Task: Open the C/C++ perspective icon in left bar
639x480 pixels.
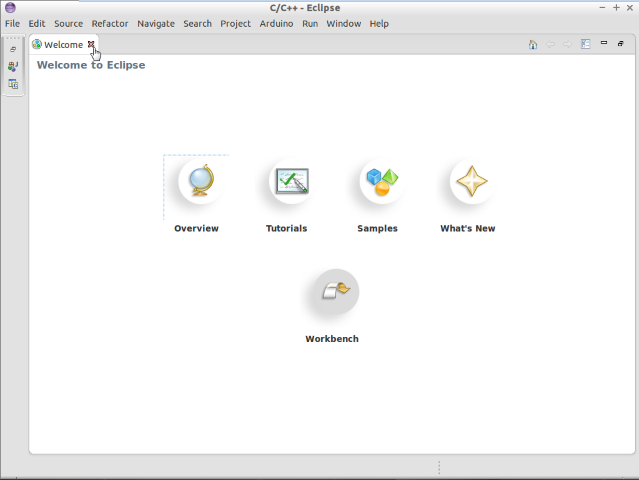Action: coord(13,84)
